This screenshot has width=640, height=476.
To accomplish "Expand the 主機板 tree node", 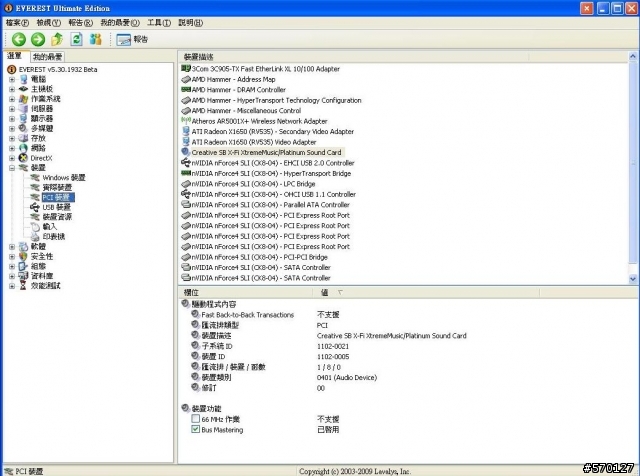I will click(x=12, y=89).
